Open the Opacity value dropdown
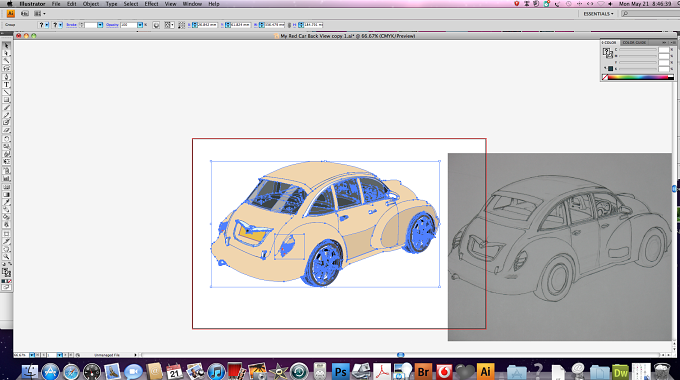This screenshot has width=680, height=380. [140, 25]
